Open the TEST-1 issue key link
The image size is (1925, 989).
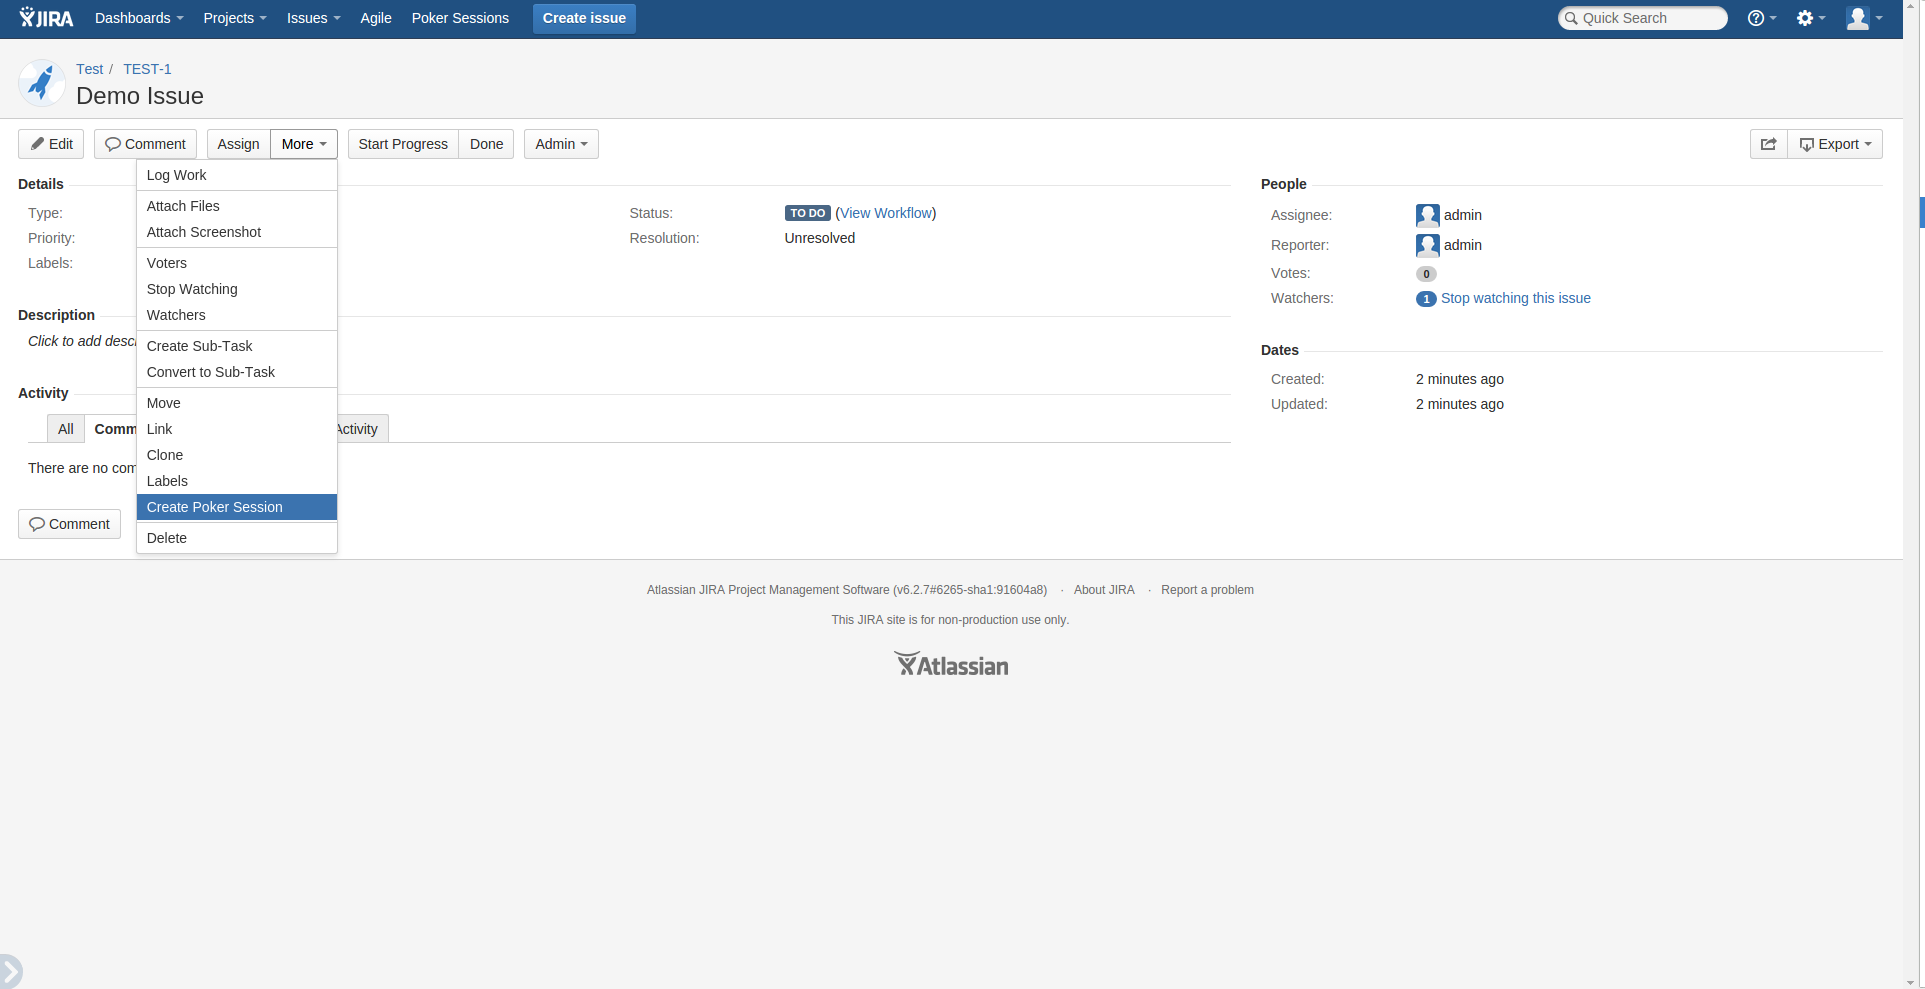pos(147,69)
